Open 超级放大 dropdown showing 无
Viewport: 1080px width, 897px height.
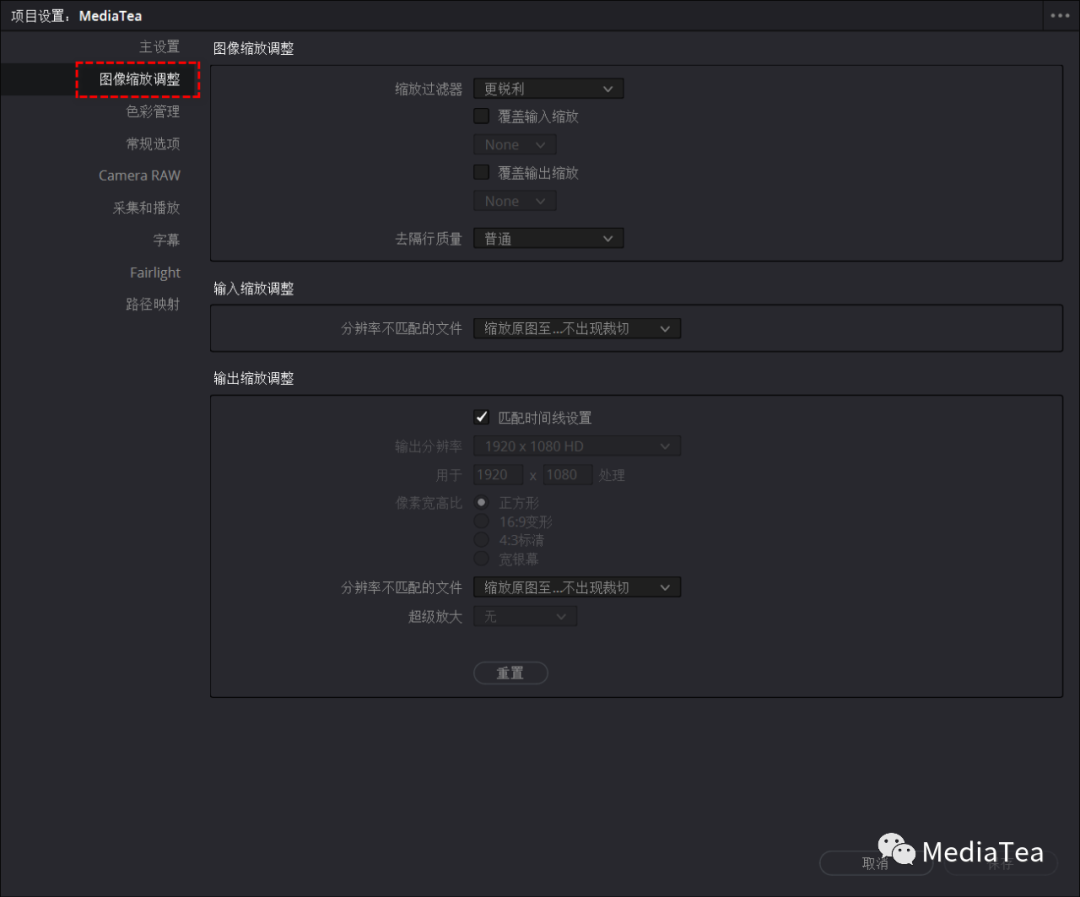(525, 616)
